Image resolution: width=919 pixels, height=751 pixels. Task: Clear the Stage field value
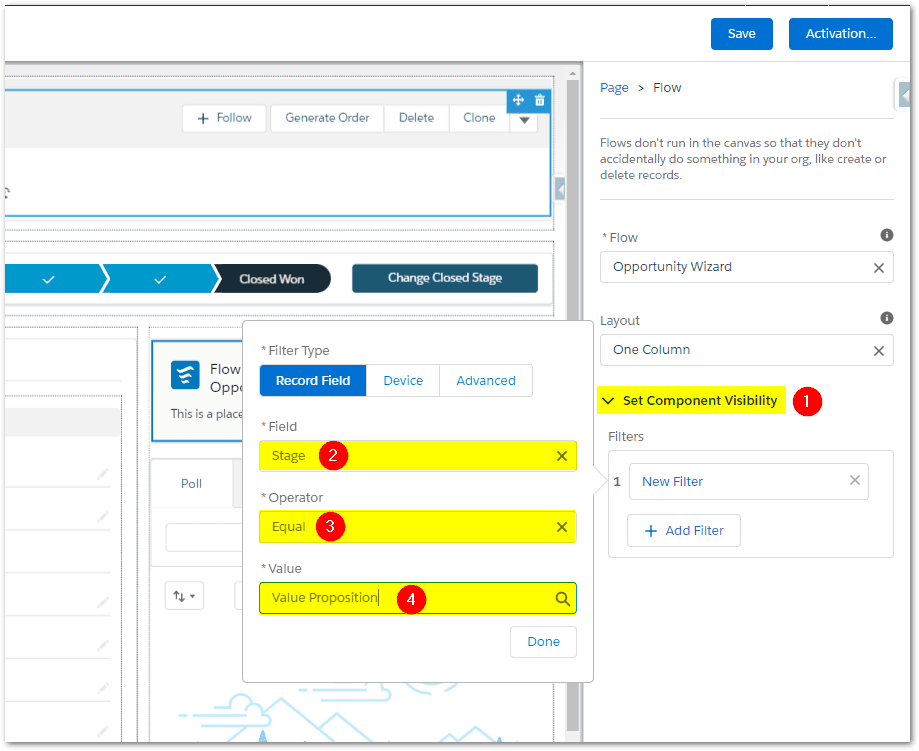562,456
